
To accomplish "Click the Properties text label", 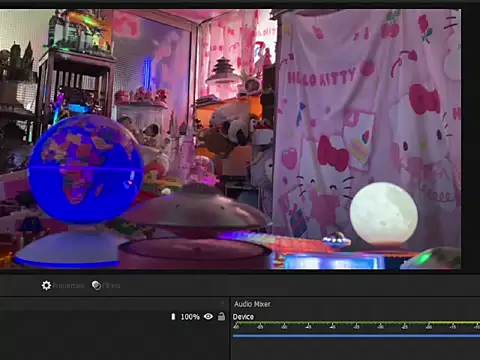I will 68,286.
